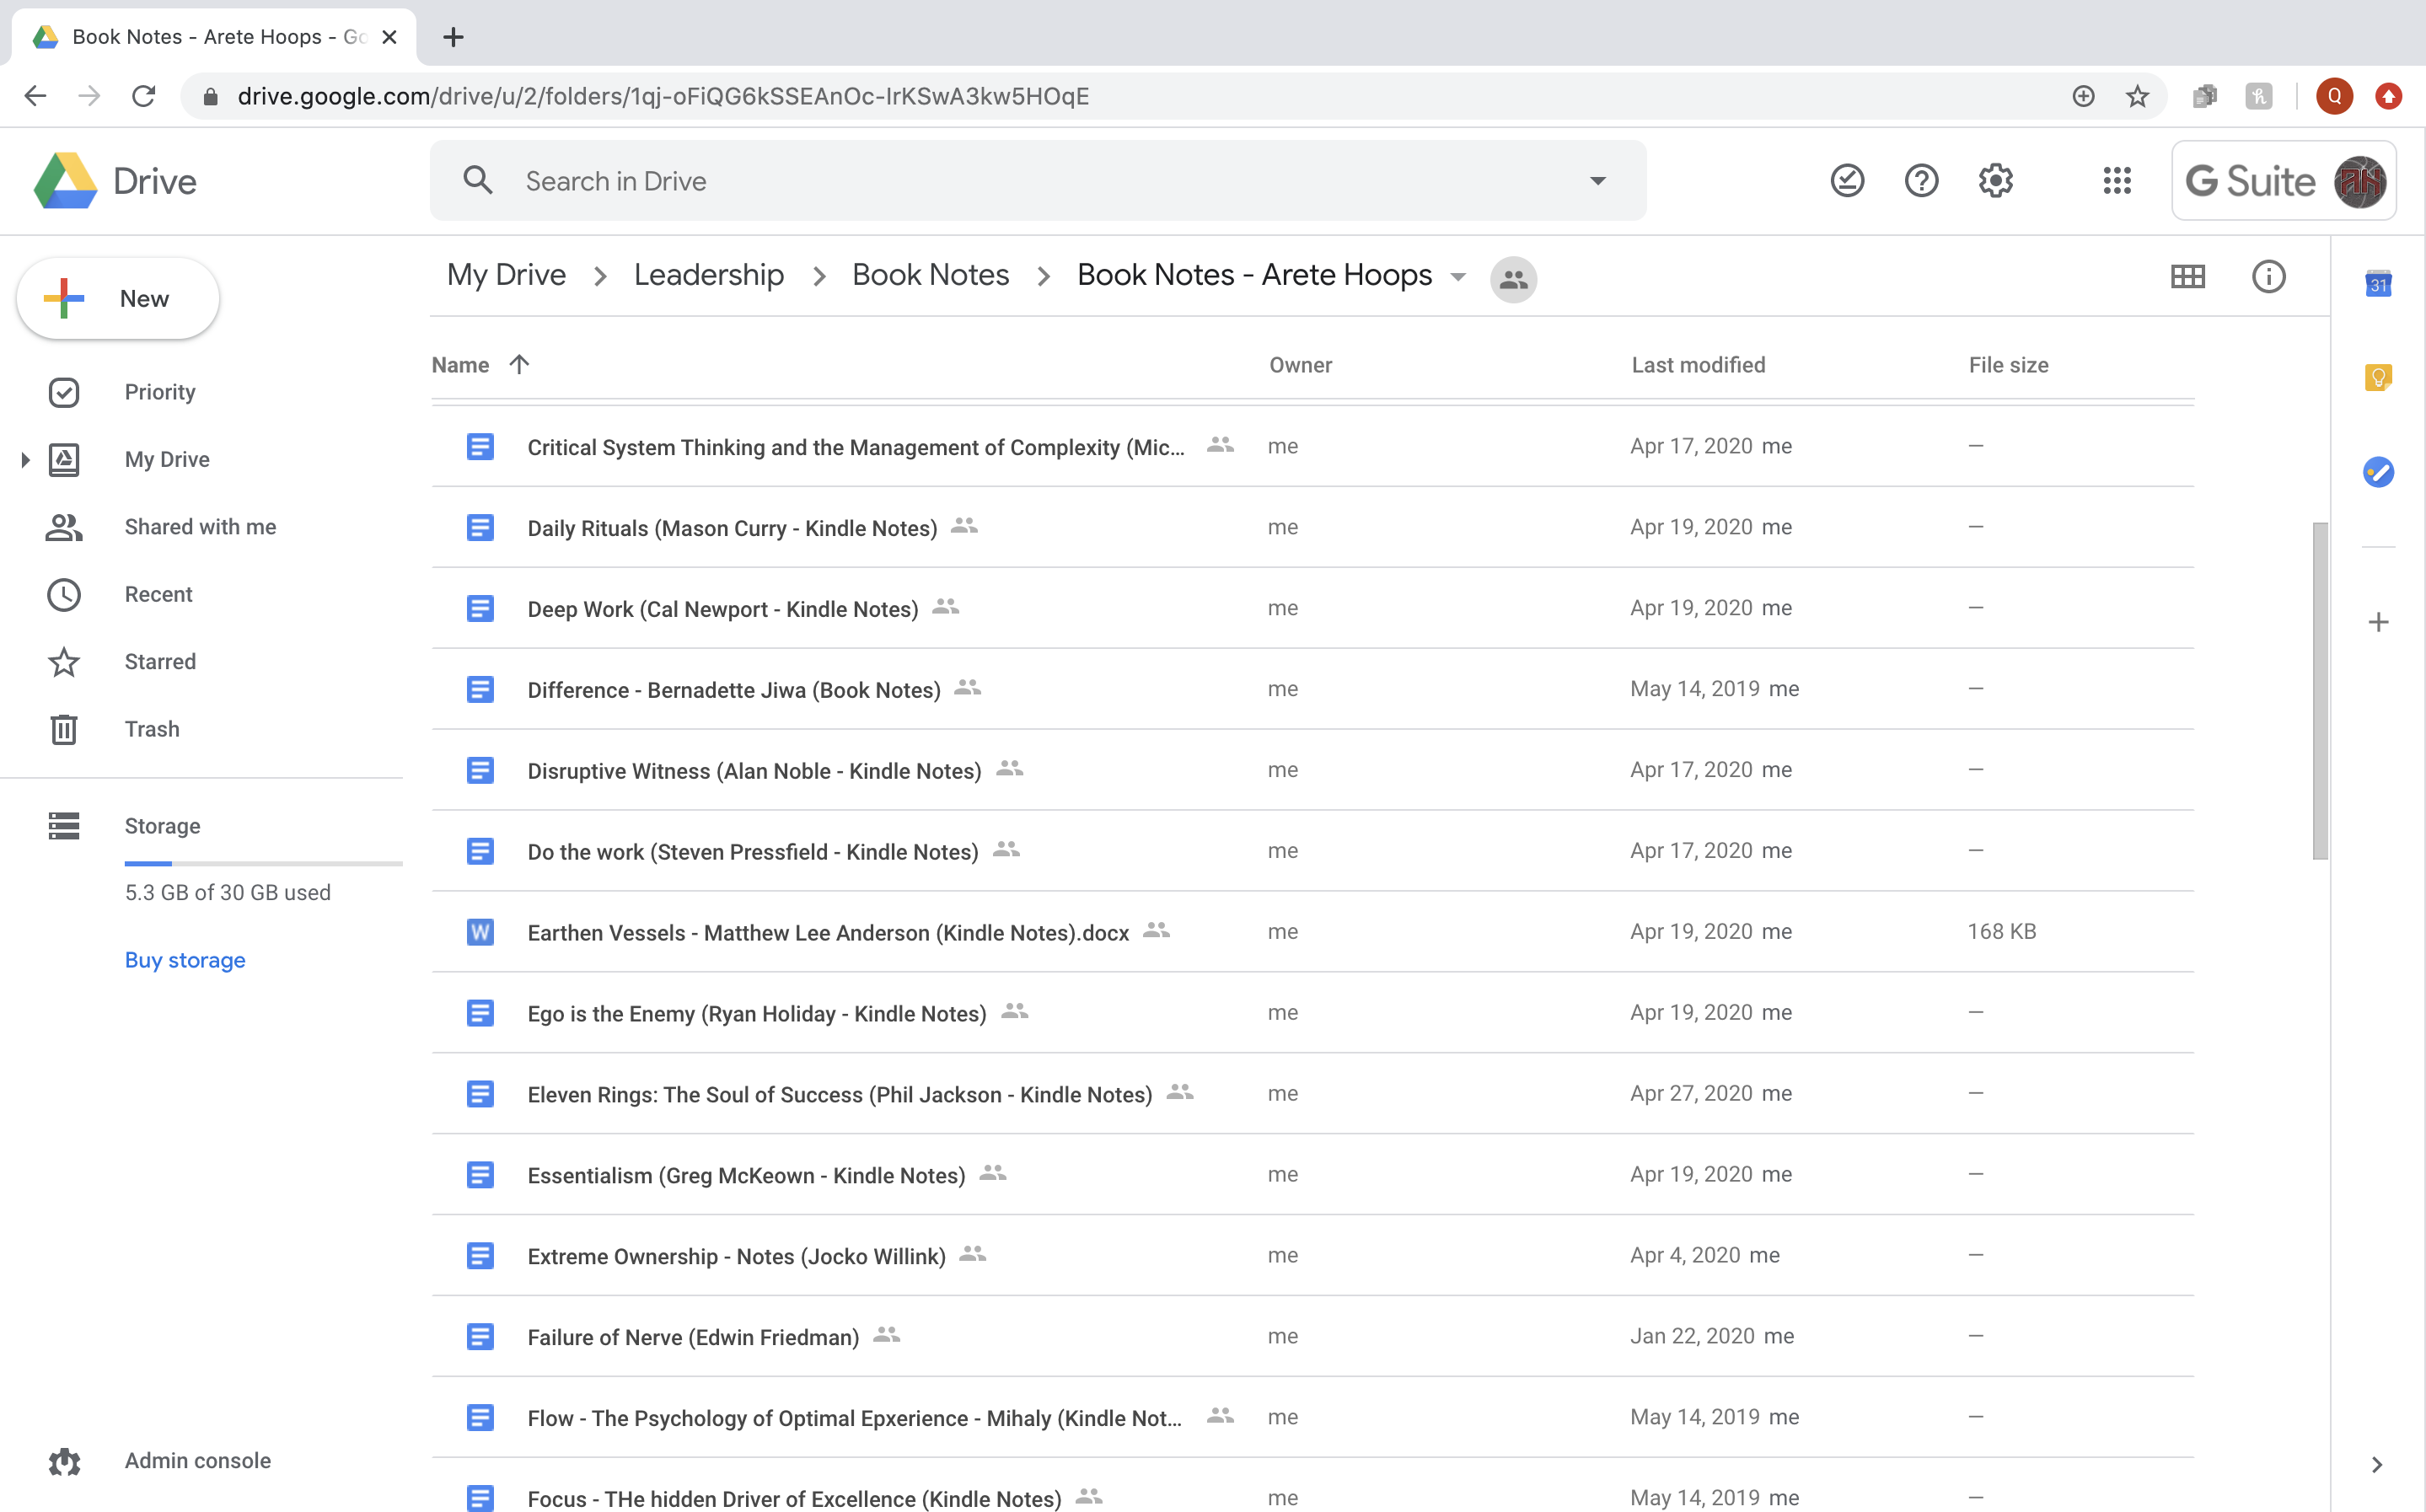Open the Settings gear icon

point(1995,181)
